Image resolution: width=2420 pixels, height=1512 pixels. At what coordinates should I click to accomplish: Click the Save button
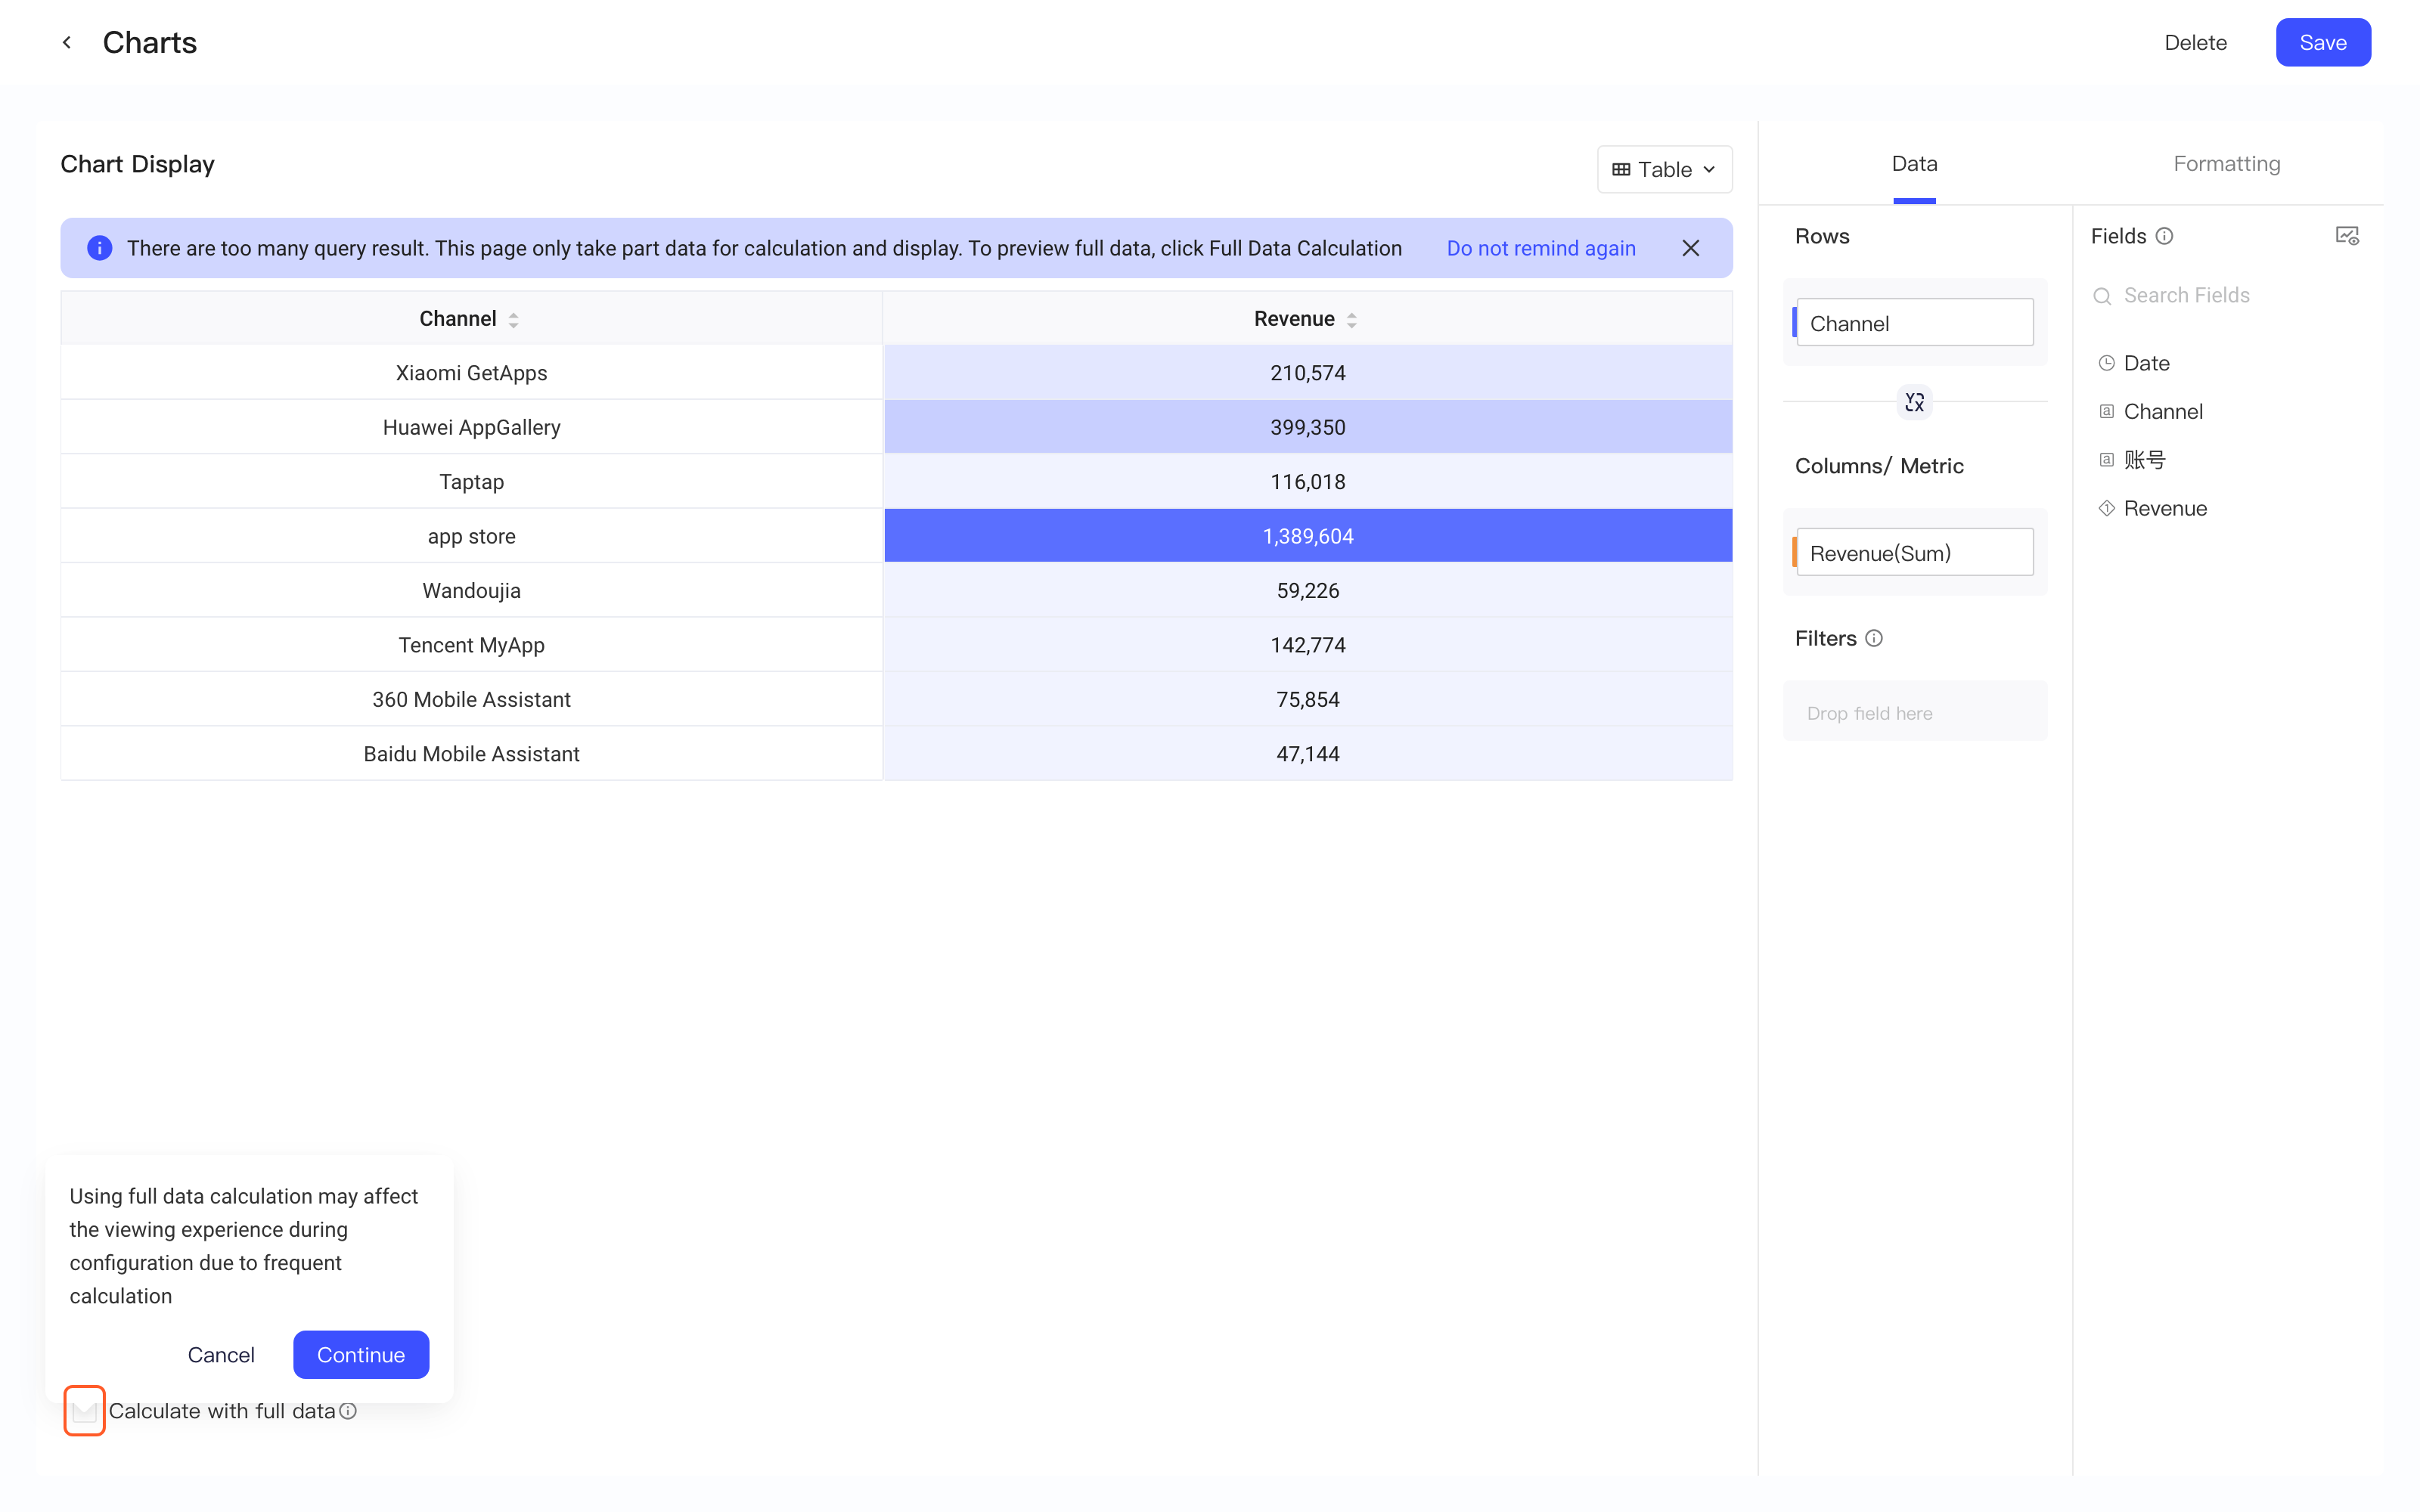[x=2322, y=42]
